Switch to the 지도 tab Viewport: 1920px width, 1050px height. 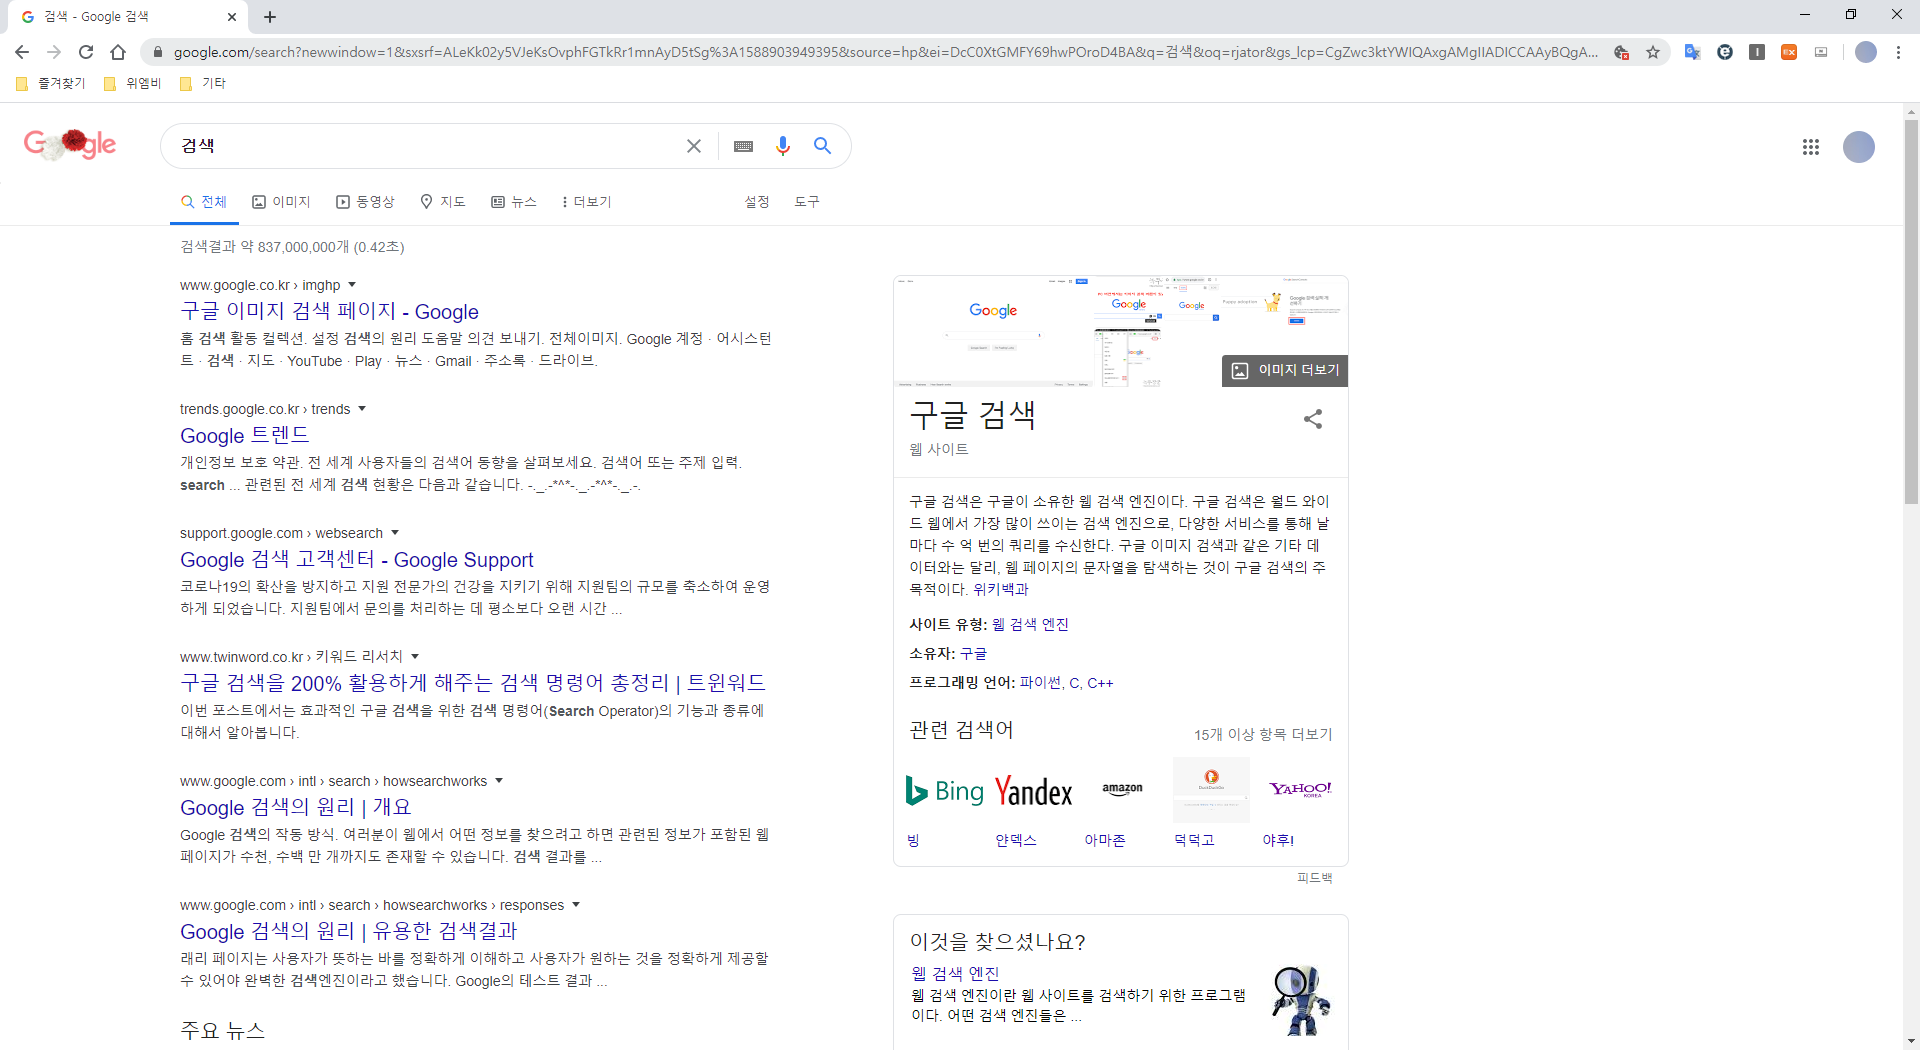(443, 202)
